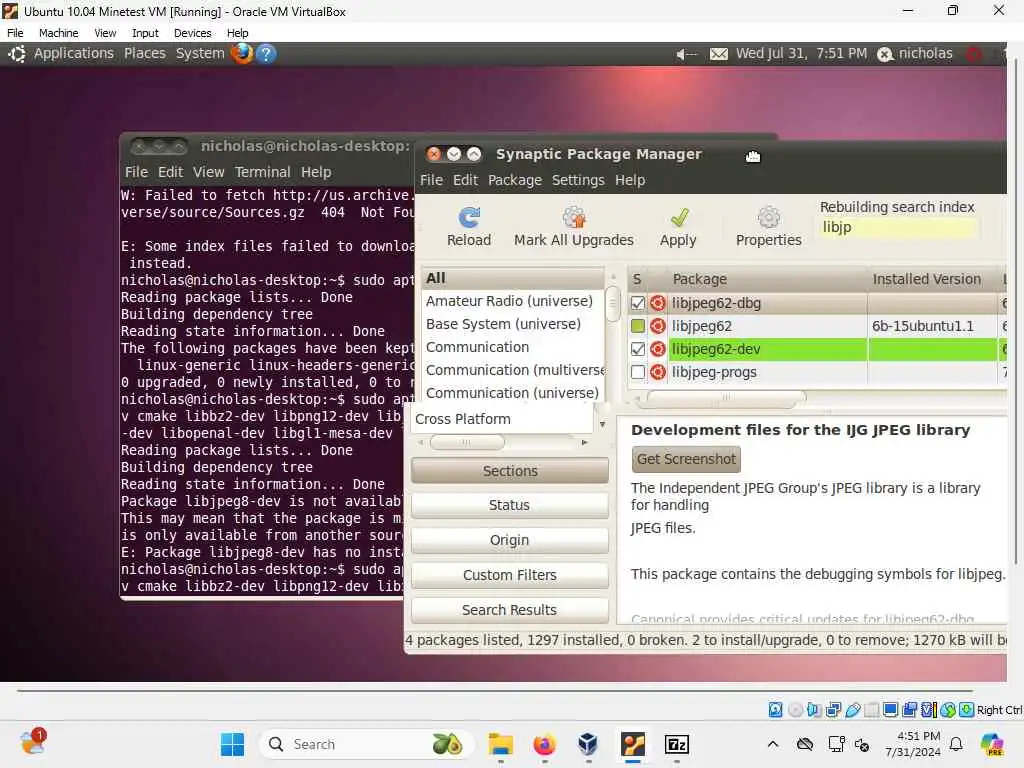Open Firefox from the Windows taskbar
1024x768 pixels.
pyautogui.click(x=544, y=744)
